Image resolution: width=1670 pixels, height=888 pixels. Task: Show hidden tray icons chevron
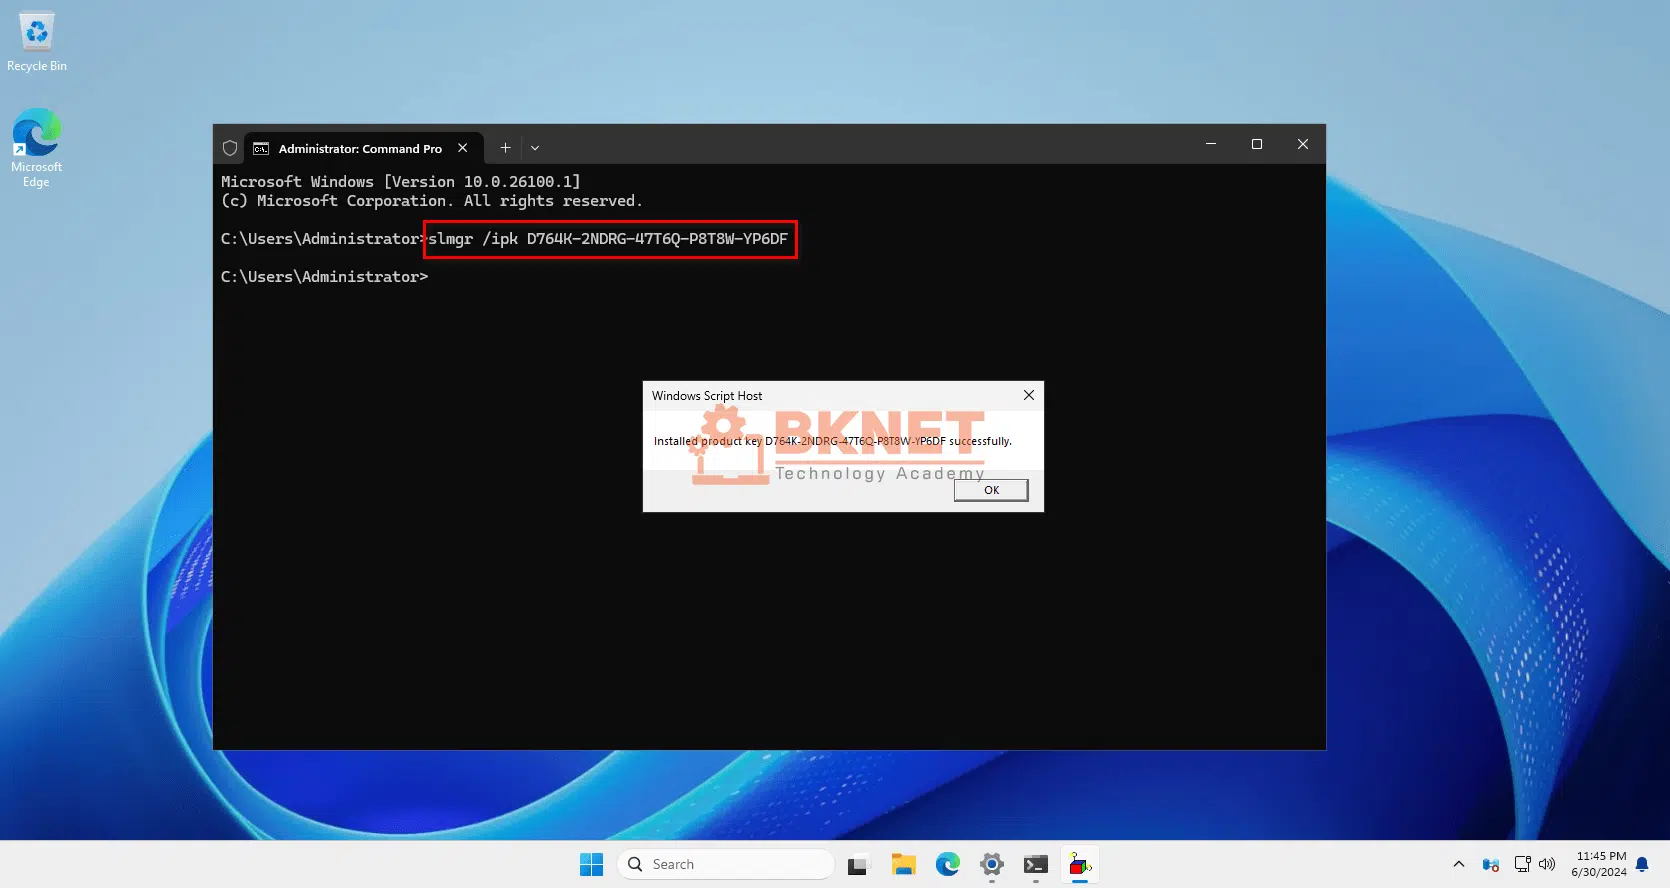point(1459,864)
